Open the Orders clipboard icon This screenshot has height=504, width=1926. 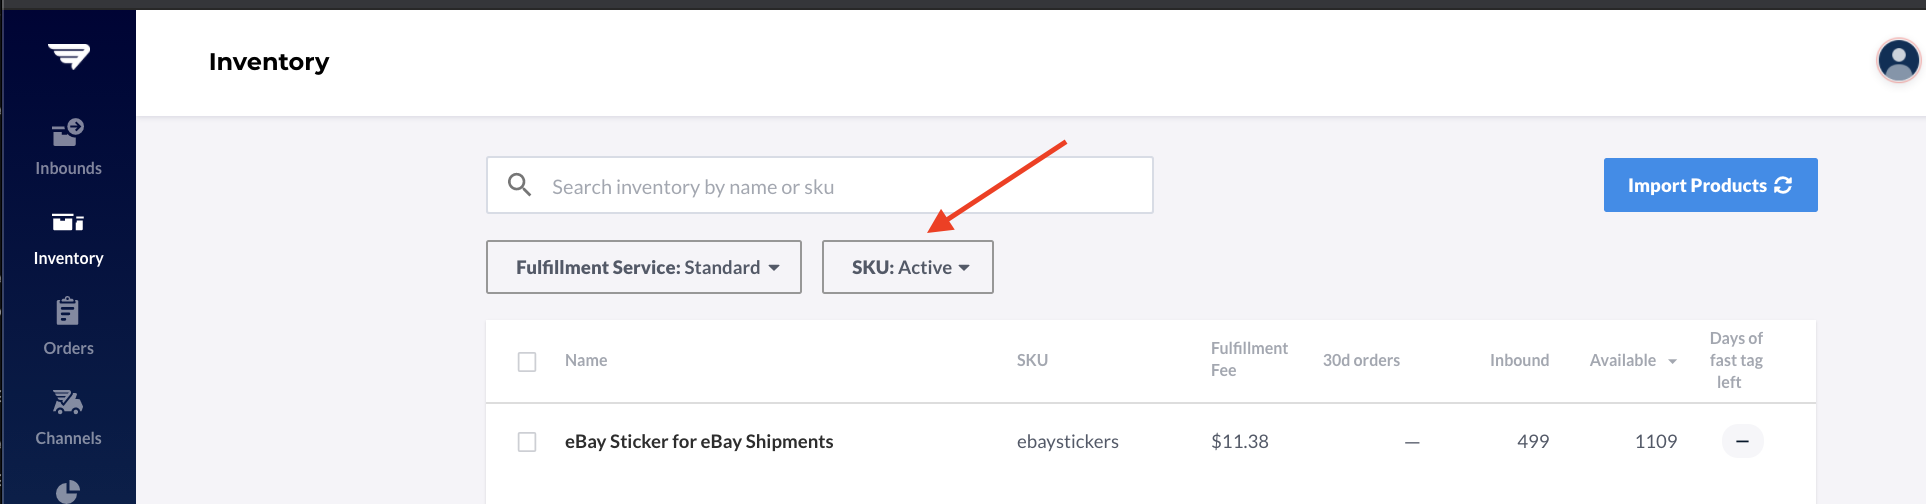click(x=68, y=311)
